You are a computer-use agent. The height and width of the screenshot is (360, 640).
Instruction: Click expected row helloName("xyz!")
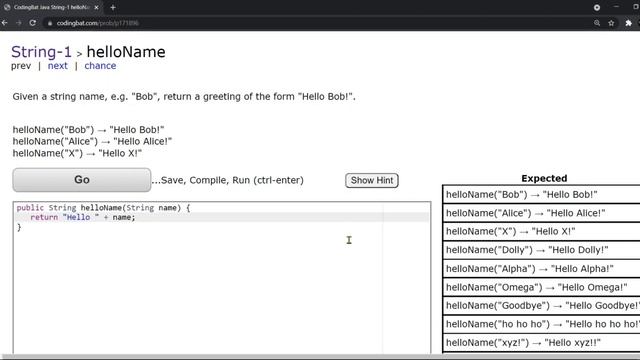(541, 342)
